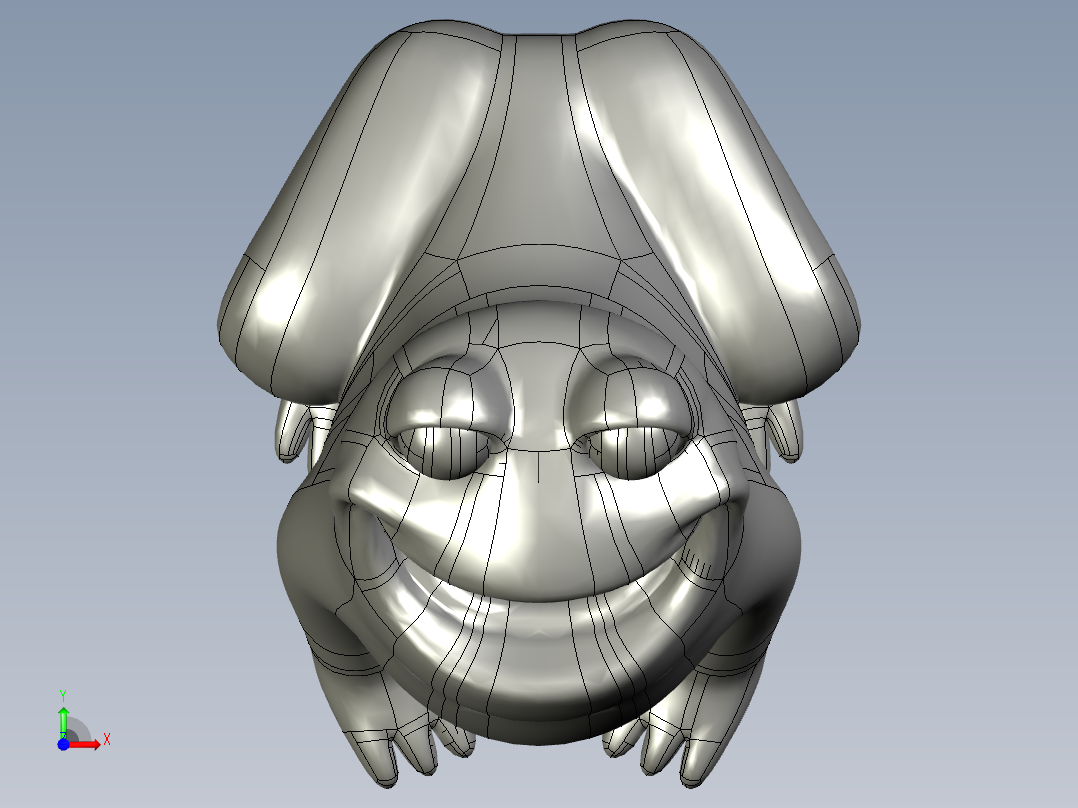The image size is (1078, 808).
Task: Click the red X axis arrow
Action: [85, 744]
